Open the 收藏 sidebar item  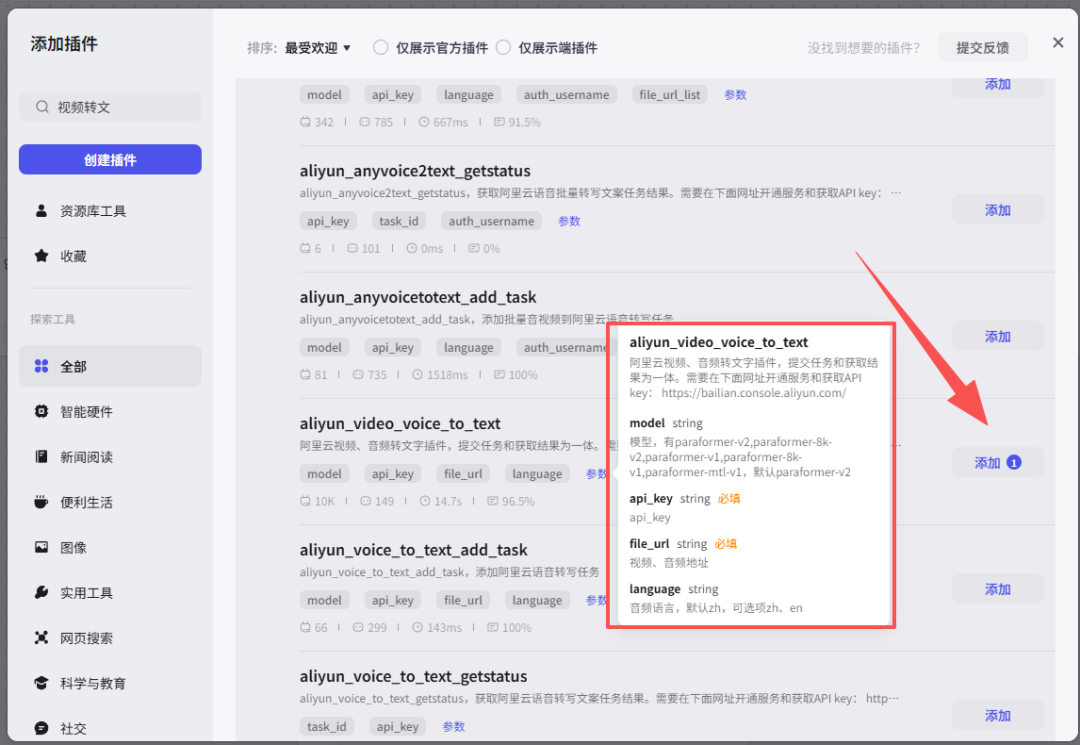(x=110, y=256)
